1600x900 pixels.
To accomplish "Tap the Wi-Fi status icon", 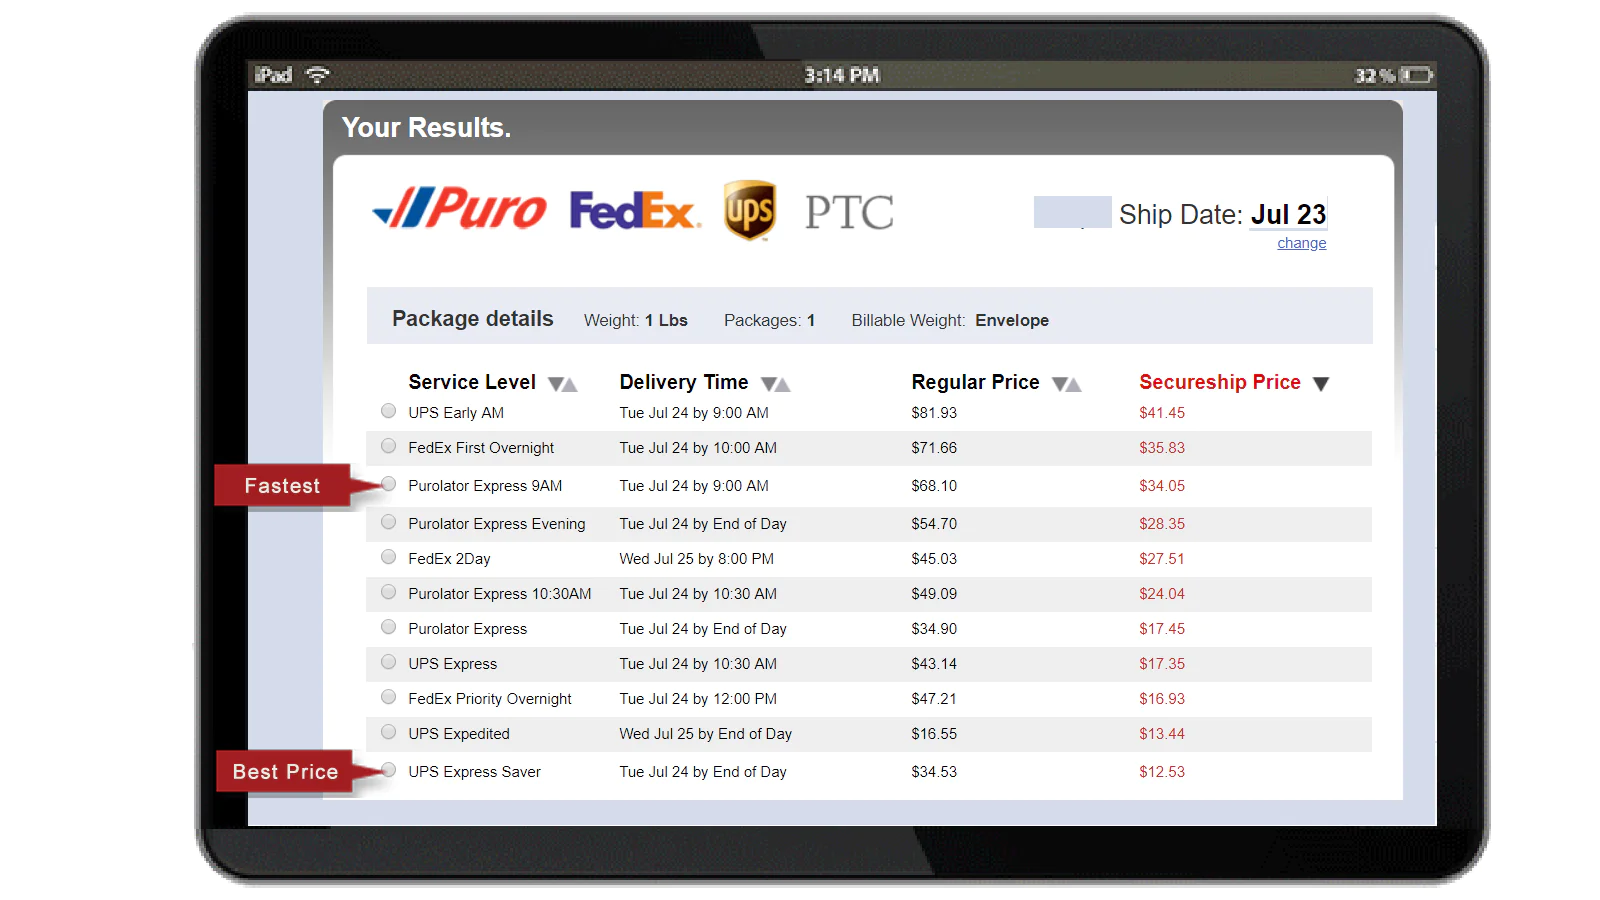I will pyautogui.click(x=318, y=75).
